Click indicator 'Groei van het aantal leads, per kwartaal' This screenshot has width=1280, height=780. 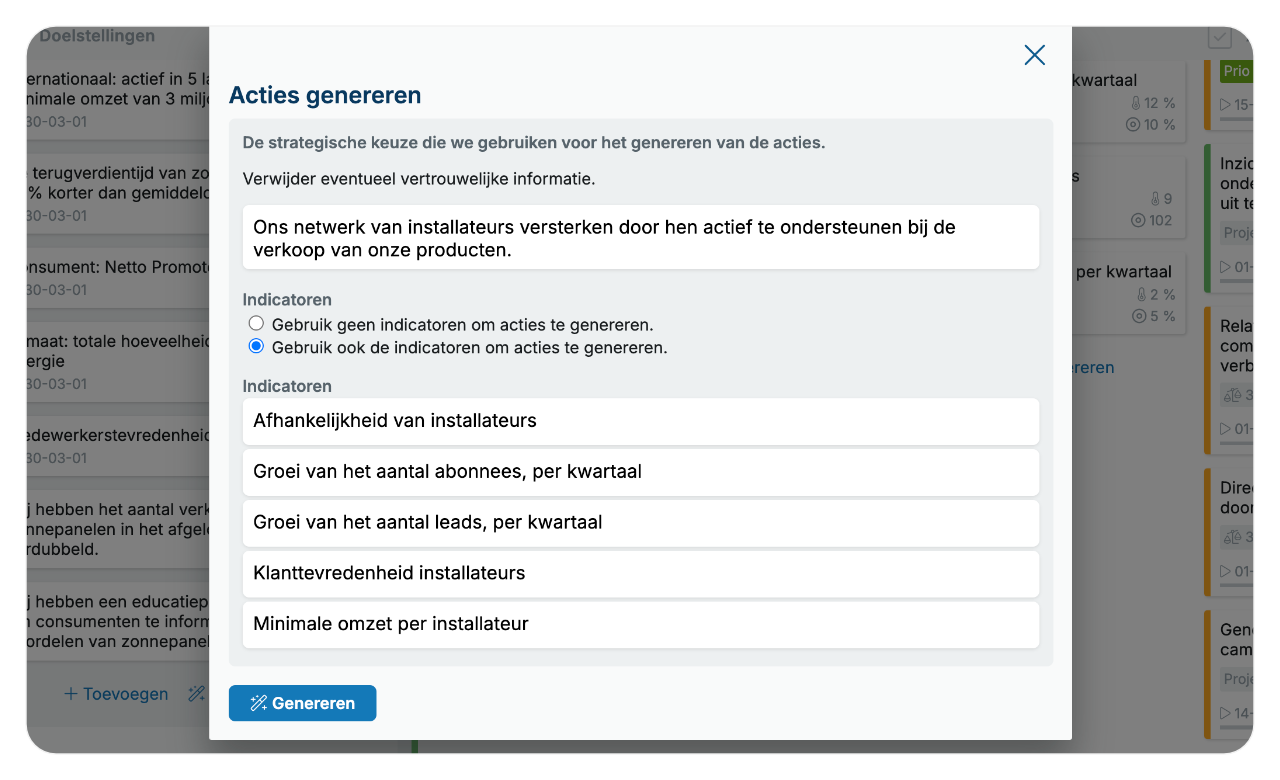point(641,523)
